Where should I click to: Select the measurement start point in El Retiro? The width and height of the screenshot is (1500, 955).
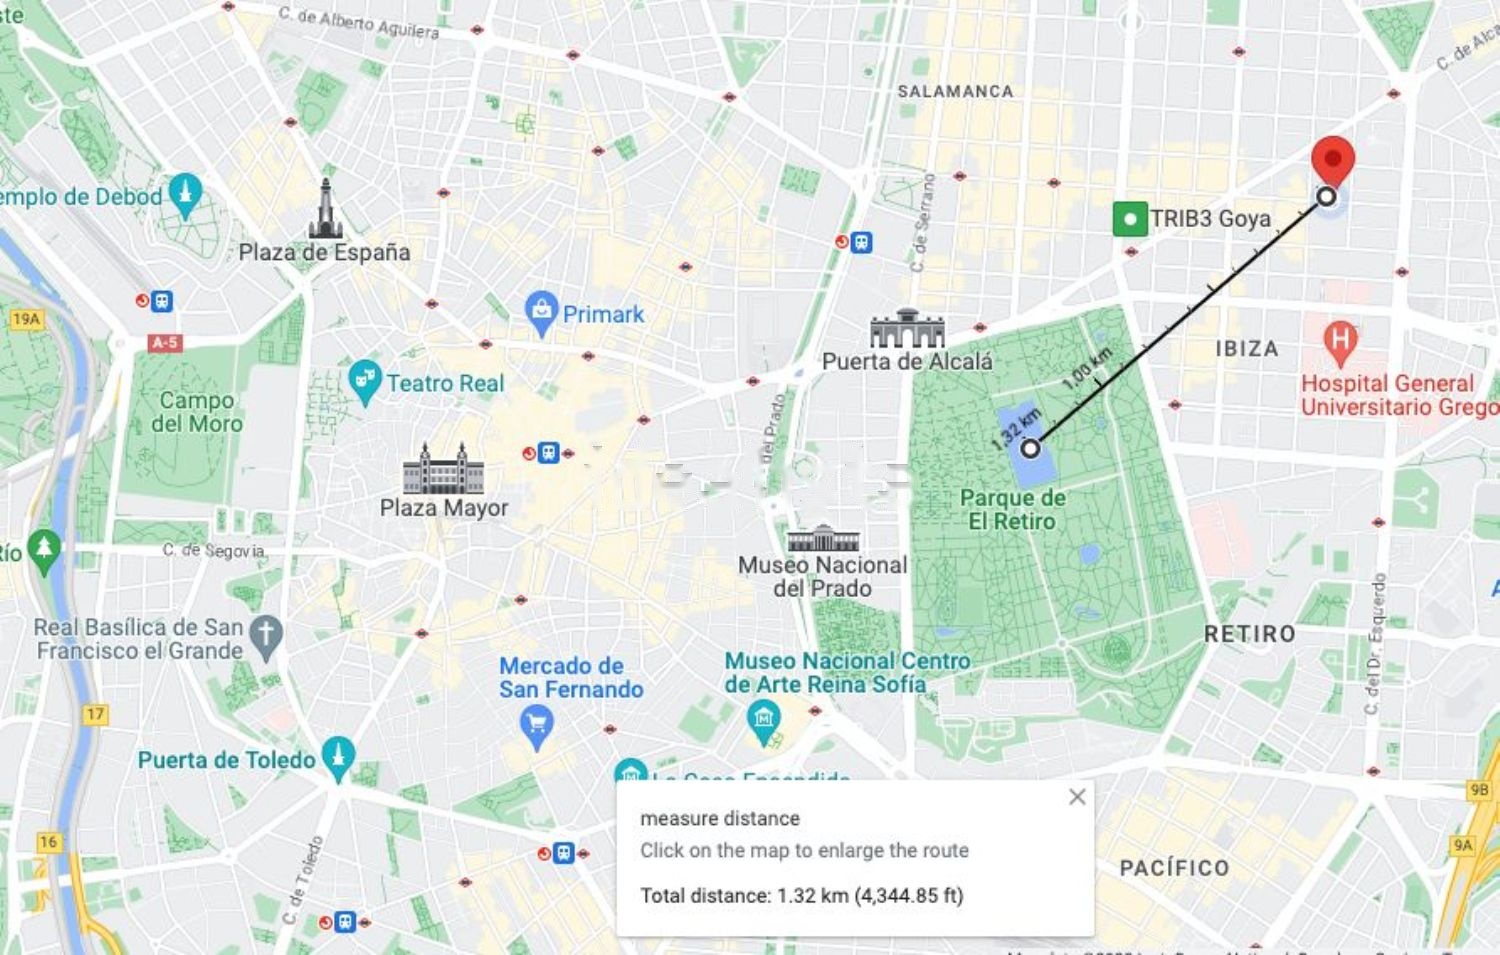point(1030,448)
